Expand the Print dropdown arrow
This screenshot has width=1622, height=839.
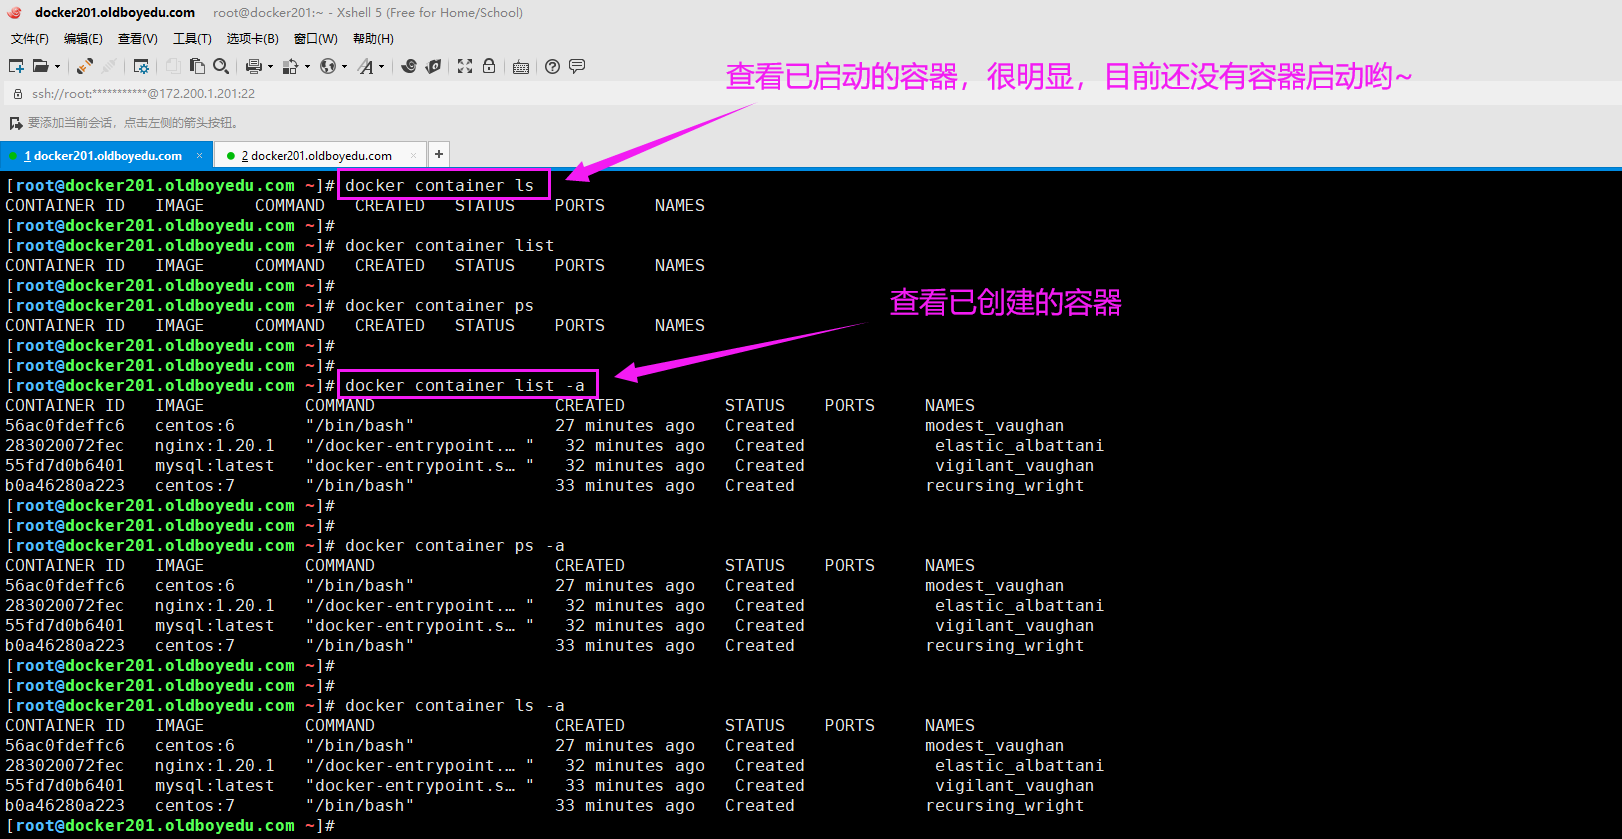point(270,67)
